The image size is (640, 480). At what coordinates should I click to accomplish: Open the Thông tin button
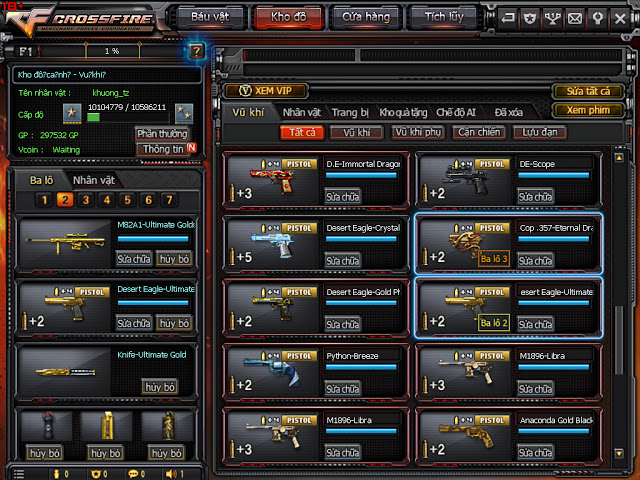[x=163, y=149]
